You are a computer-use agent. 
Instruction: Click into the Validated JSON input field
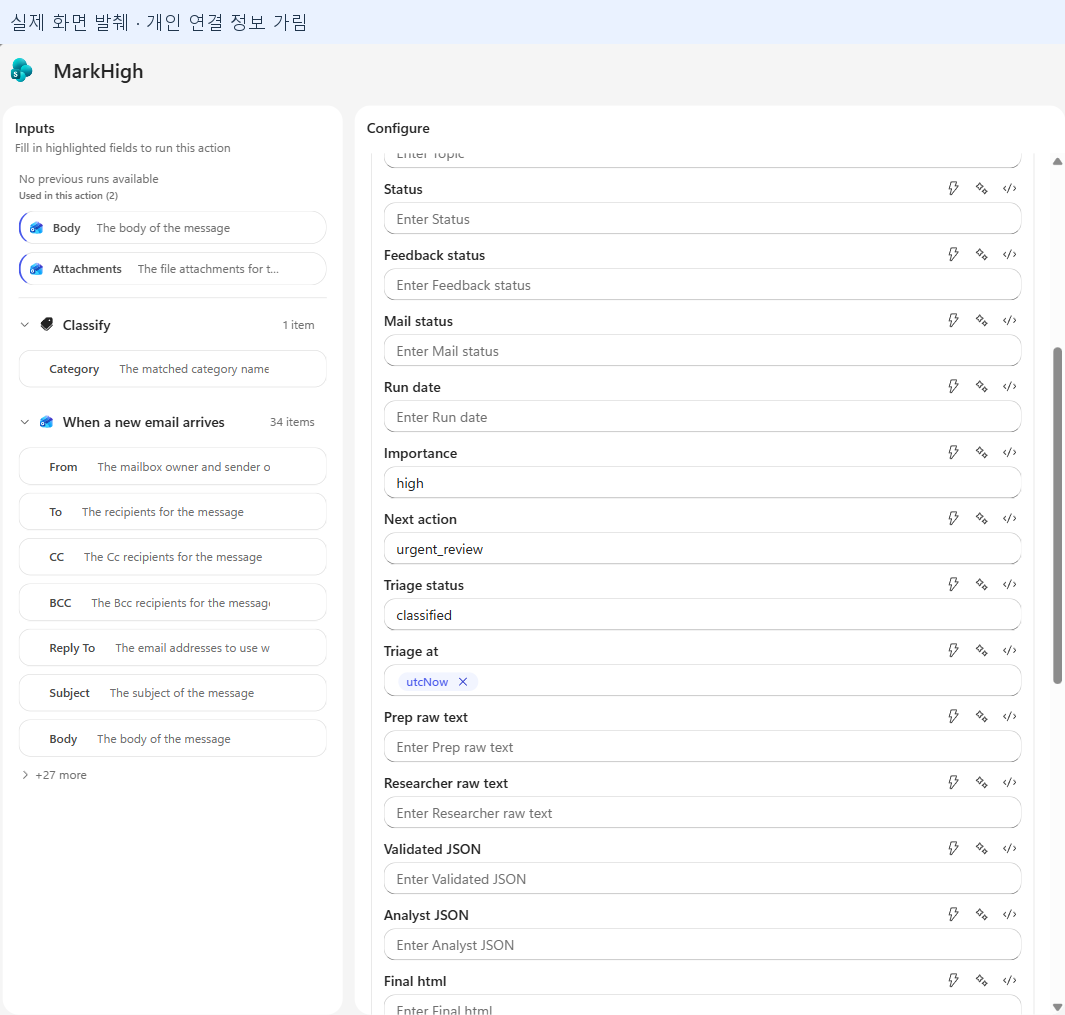(702, 879)
